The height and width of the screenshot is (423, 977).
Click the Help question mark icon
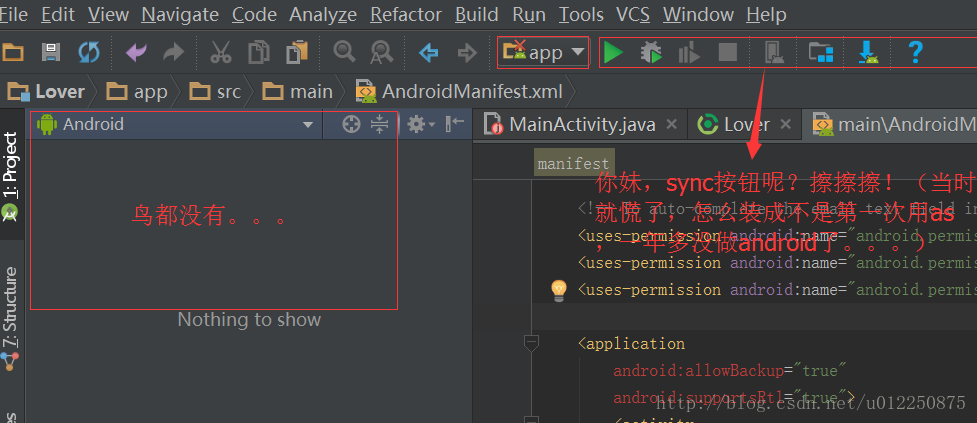pos(914,53)
